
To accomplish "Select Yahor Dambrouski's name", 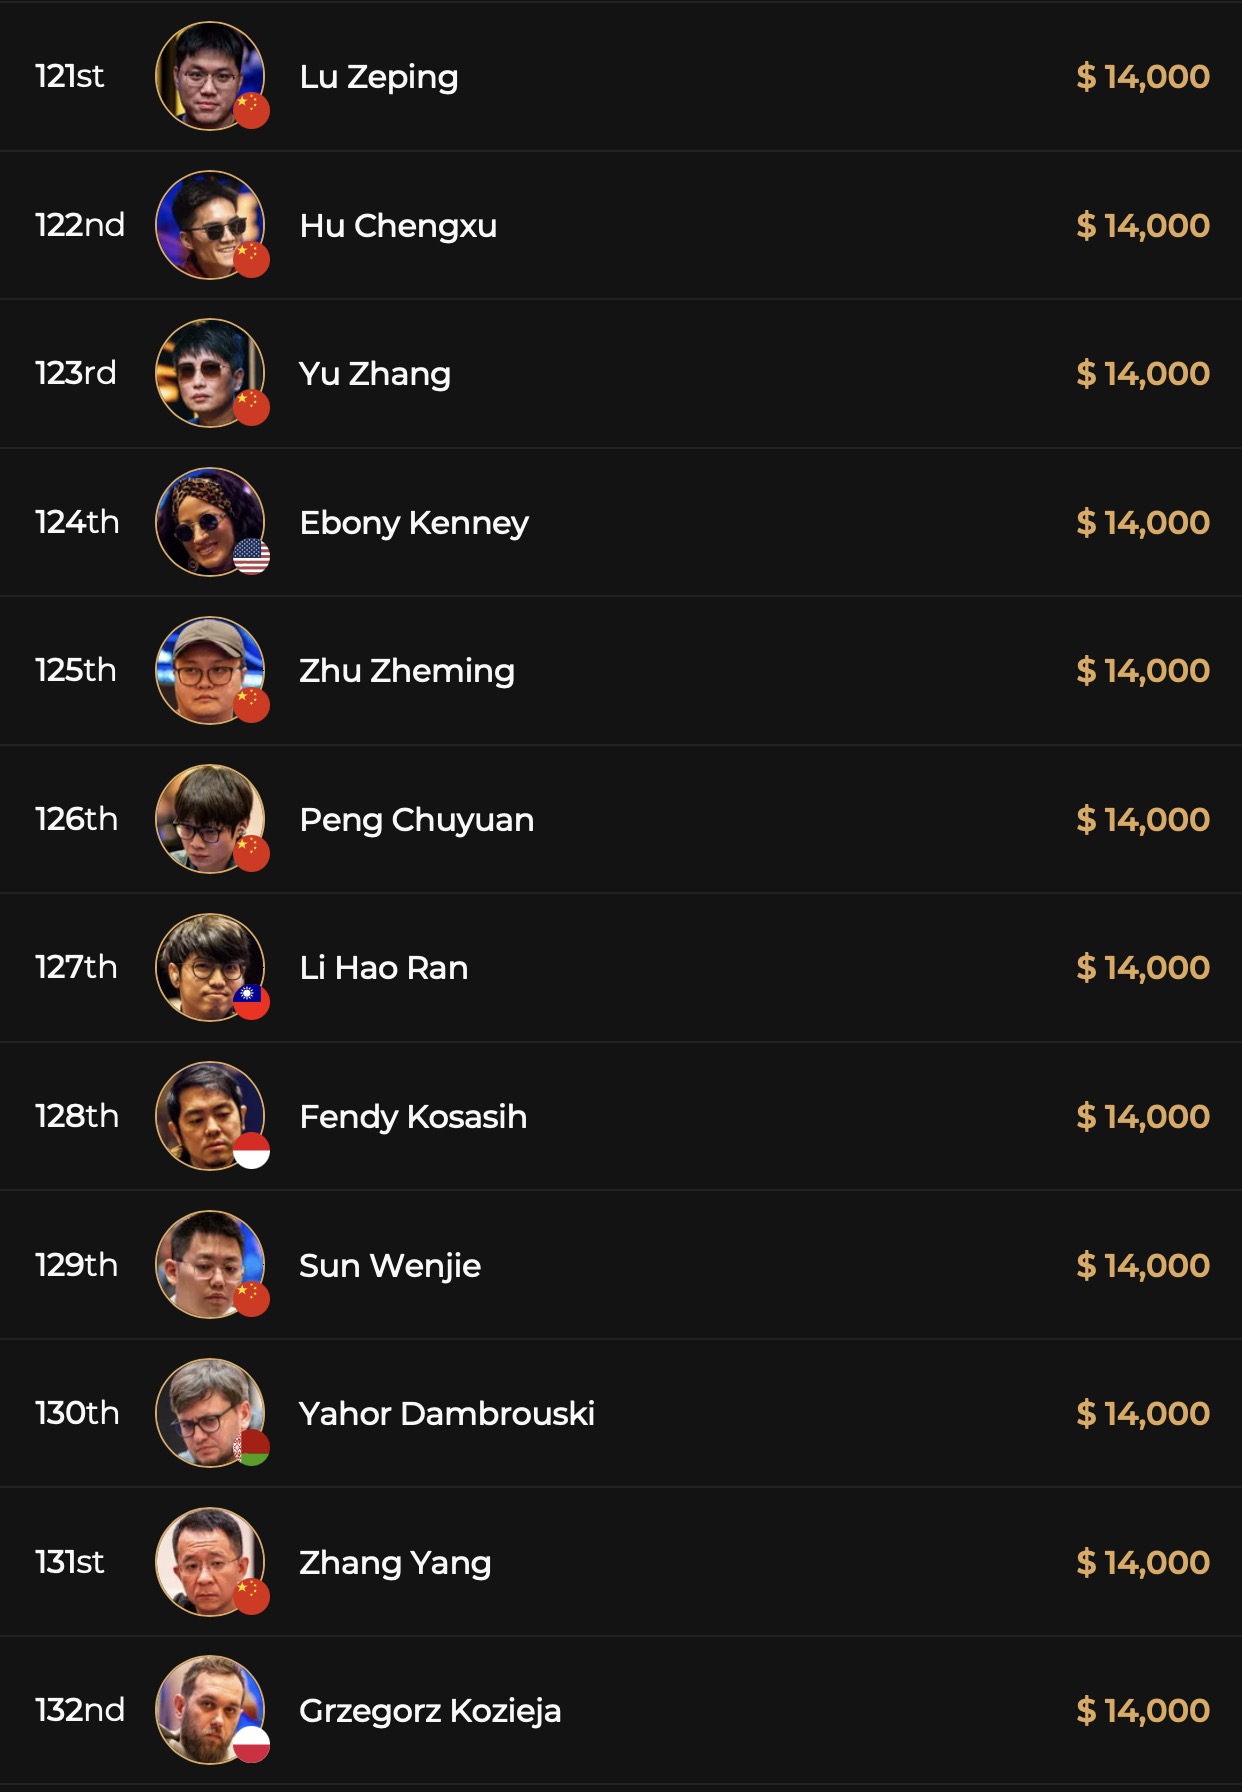I will click(x=447, y=1413).
